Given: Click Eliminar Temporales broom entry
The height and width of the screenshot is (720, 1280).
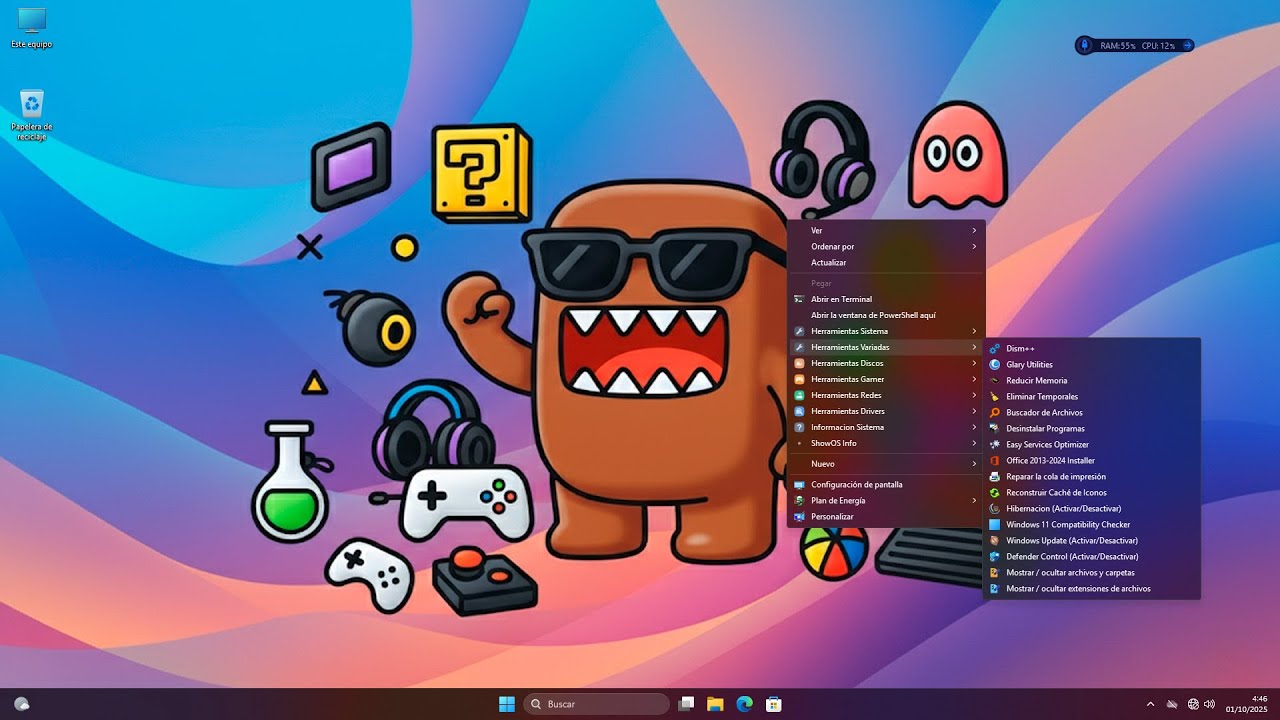Looking at the screenshot, I should 1092,396.
